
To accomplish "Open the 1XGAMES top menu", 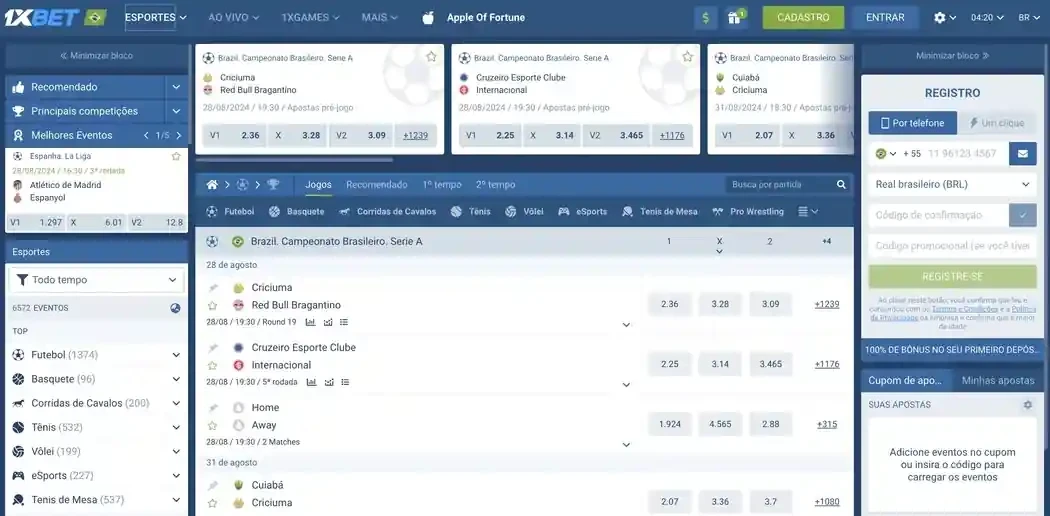I will coord(310,17).
